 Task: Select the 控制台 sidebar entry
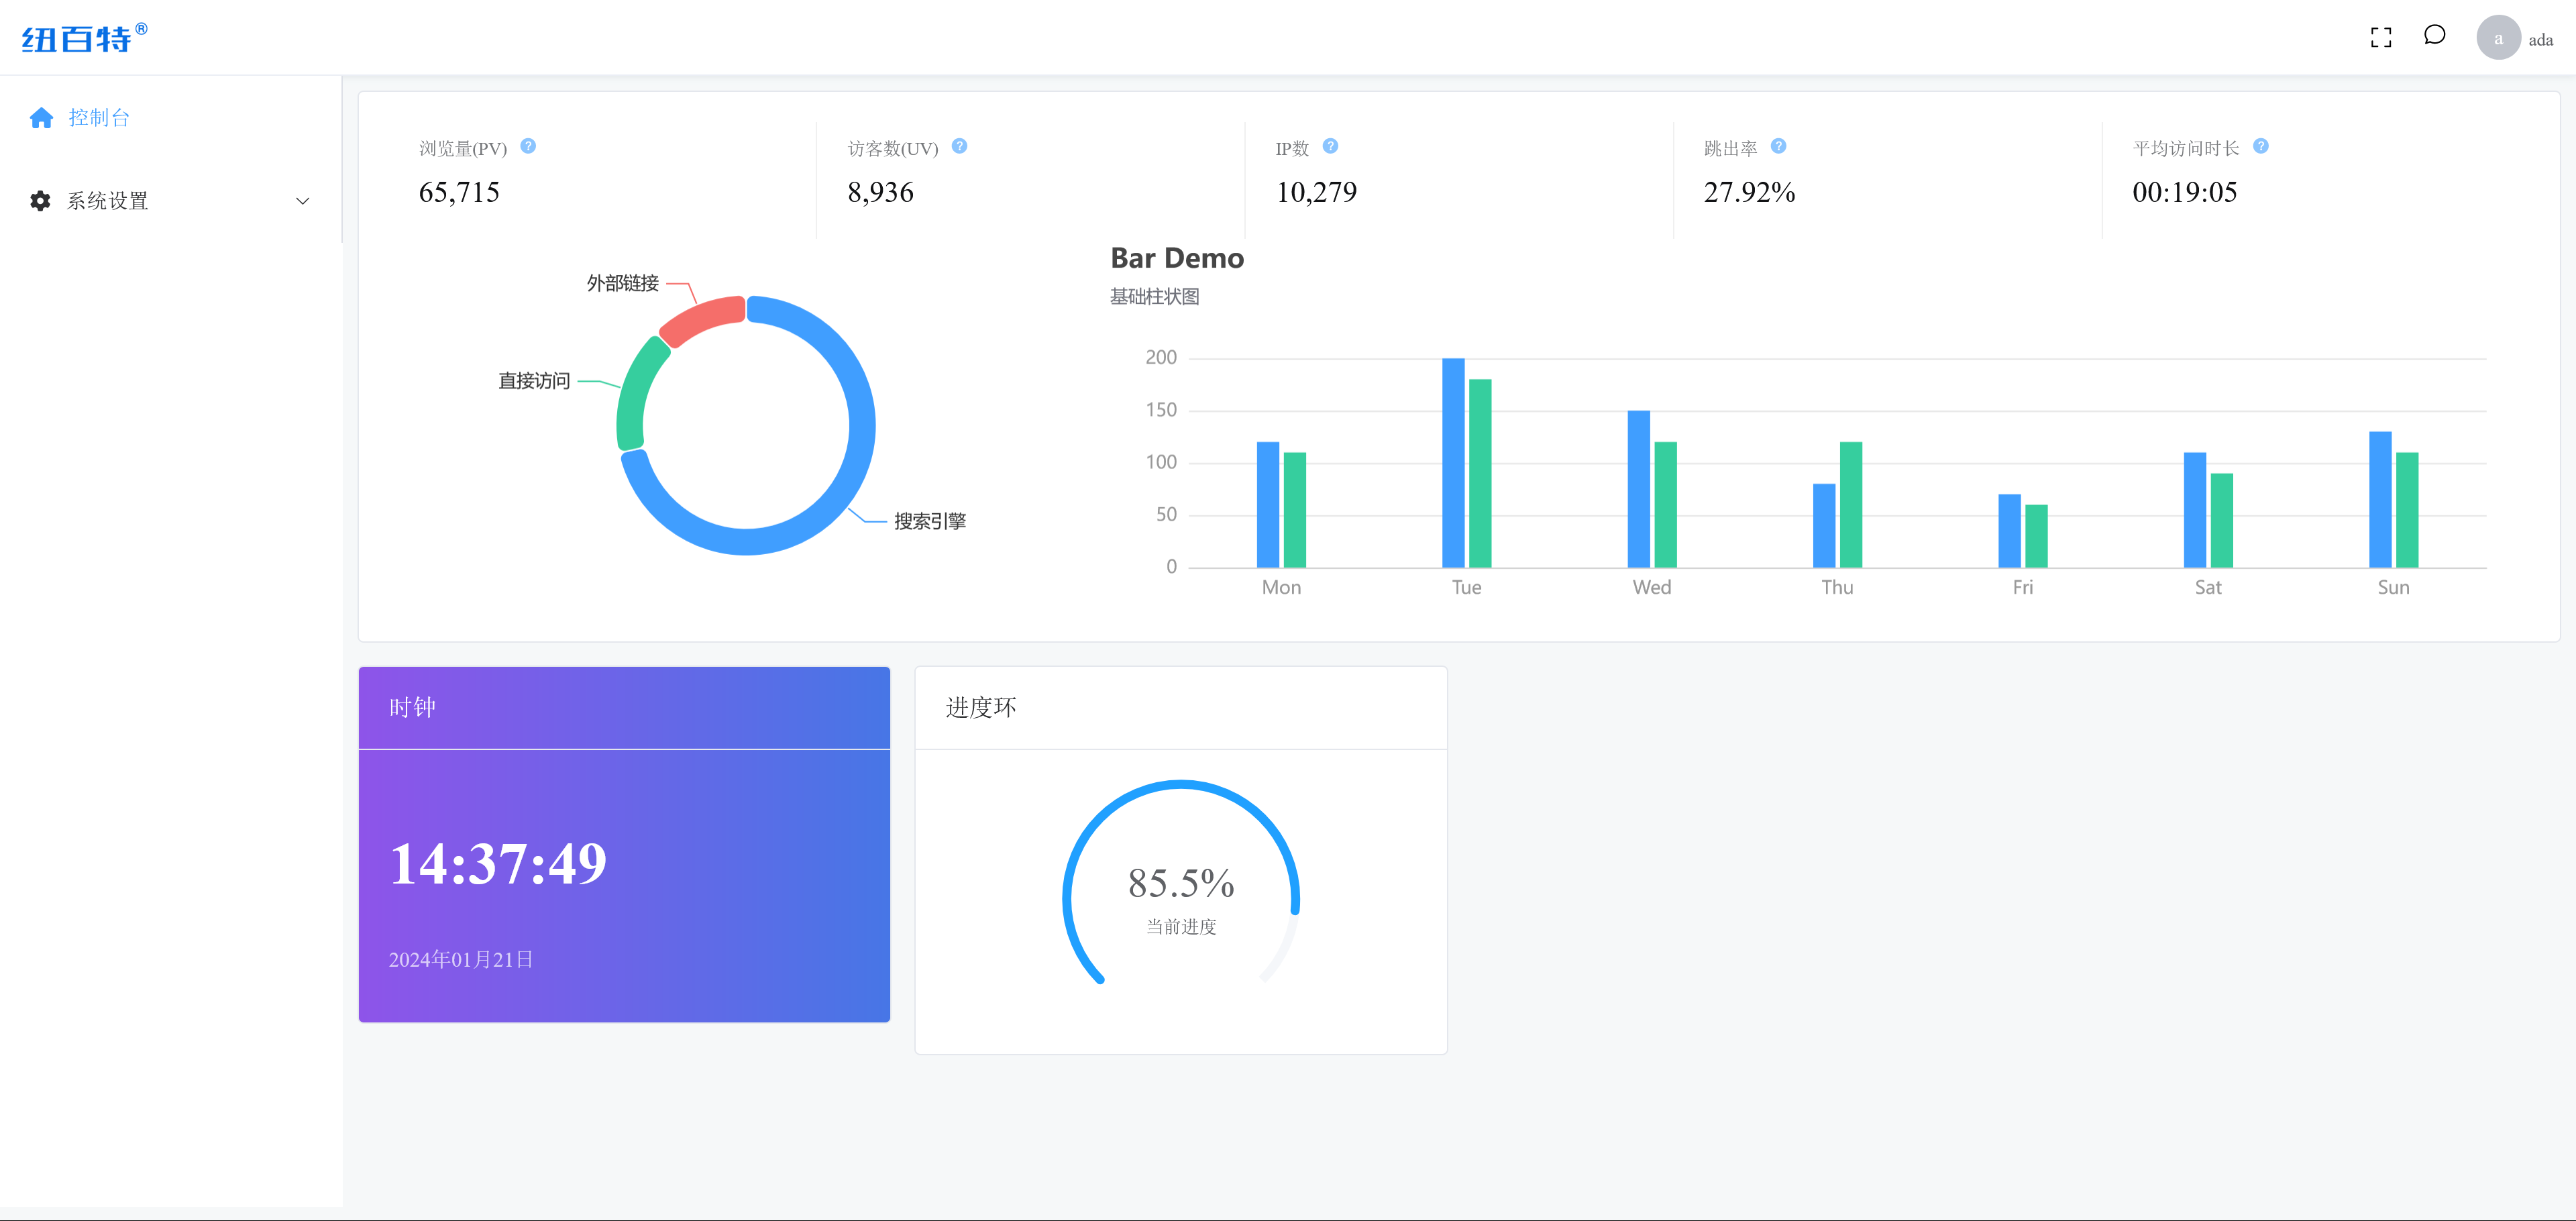(x=98, y=117)
